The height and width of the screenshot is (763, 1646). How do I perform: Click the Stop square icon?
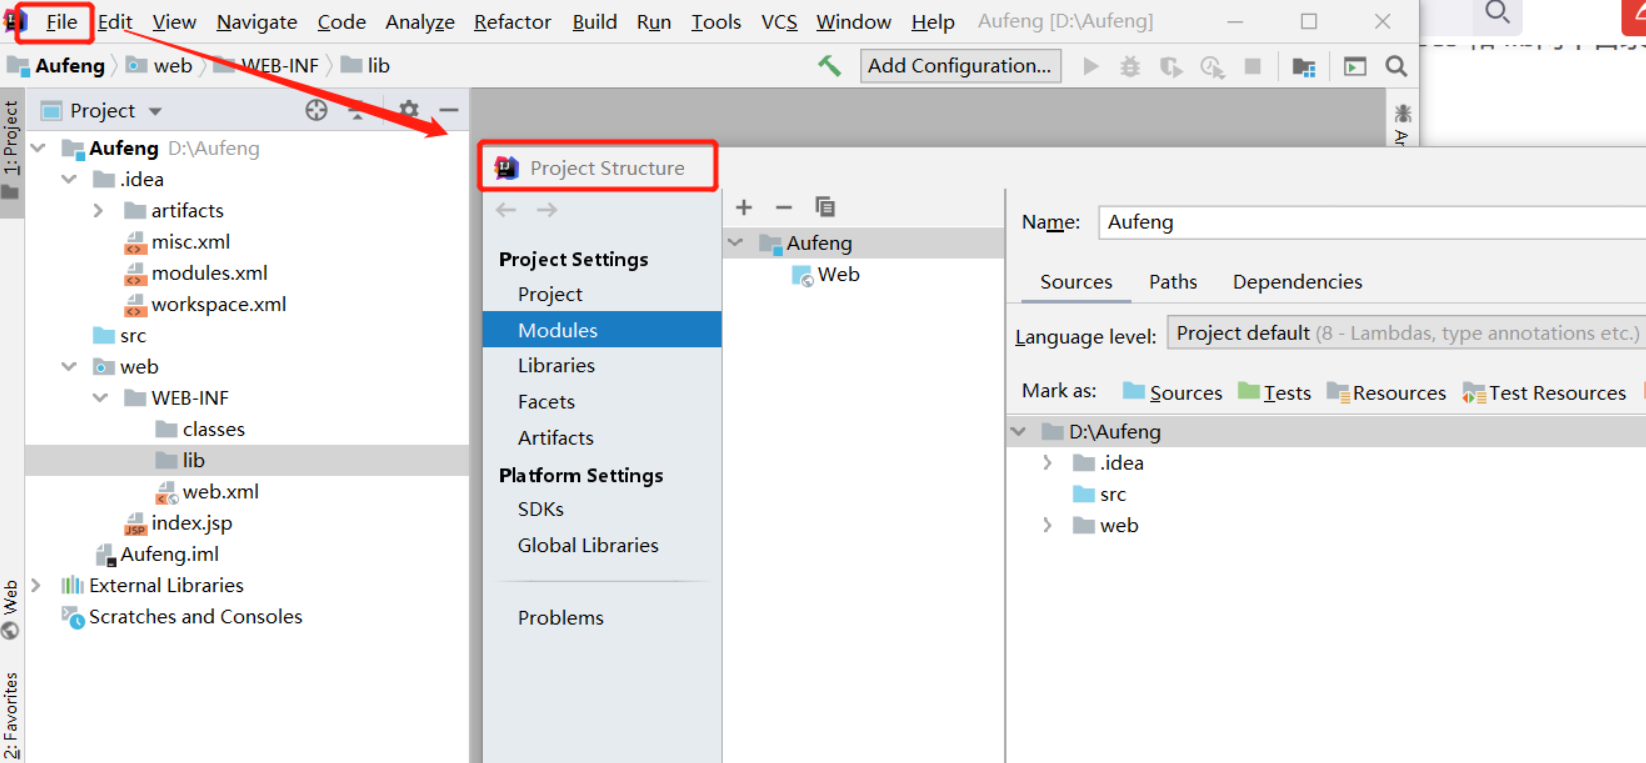click(1252, 66)
